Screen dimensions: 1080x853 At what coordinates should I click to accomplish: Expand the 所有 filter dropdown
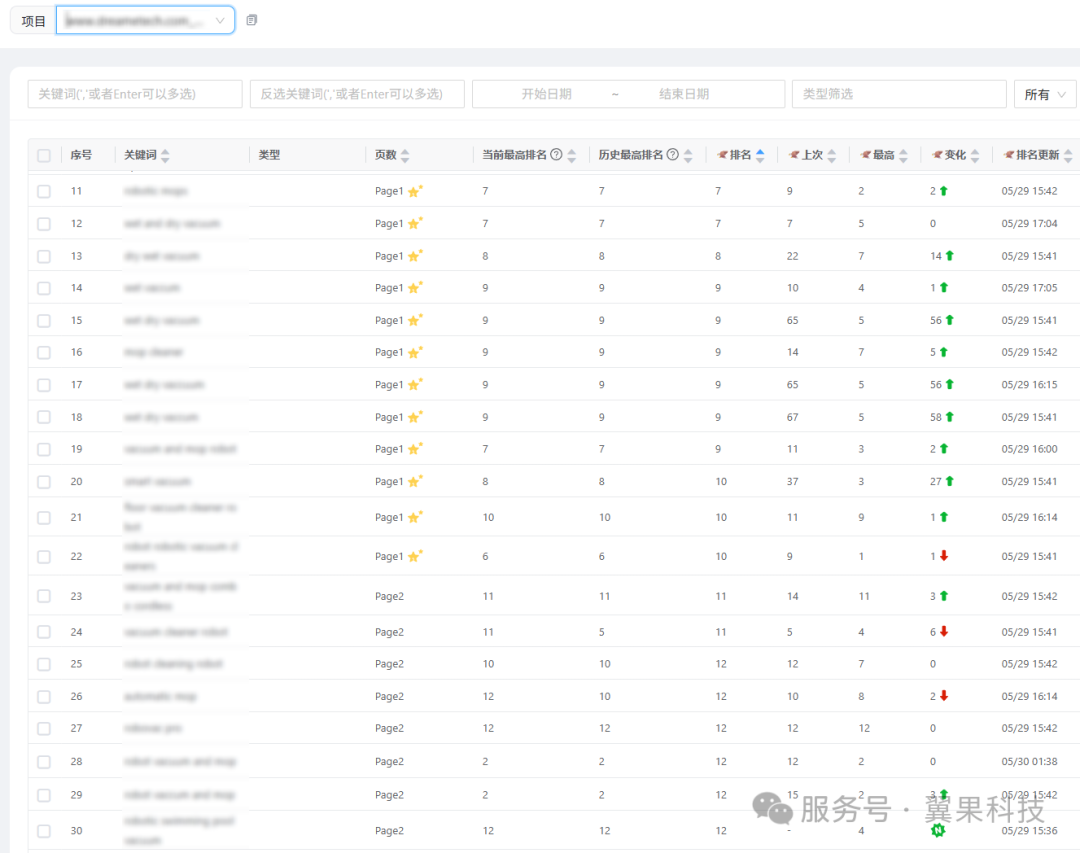tap(1044, 94)
